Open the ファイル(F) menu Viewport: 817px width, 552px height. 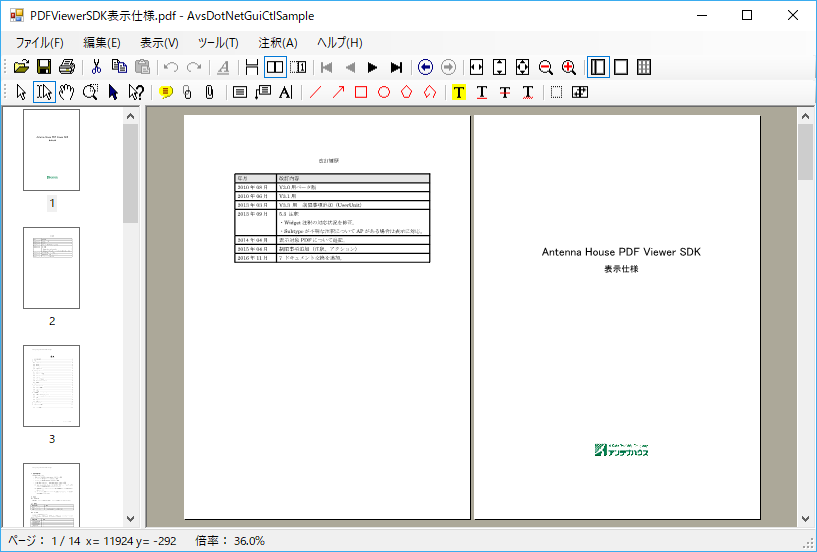click(x=39, y=43)
